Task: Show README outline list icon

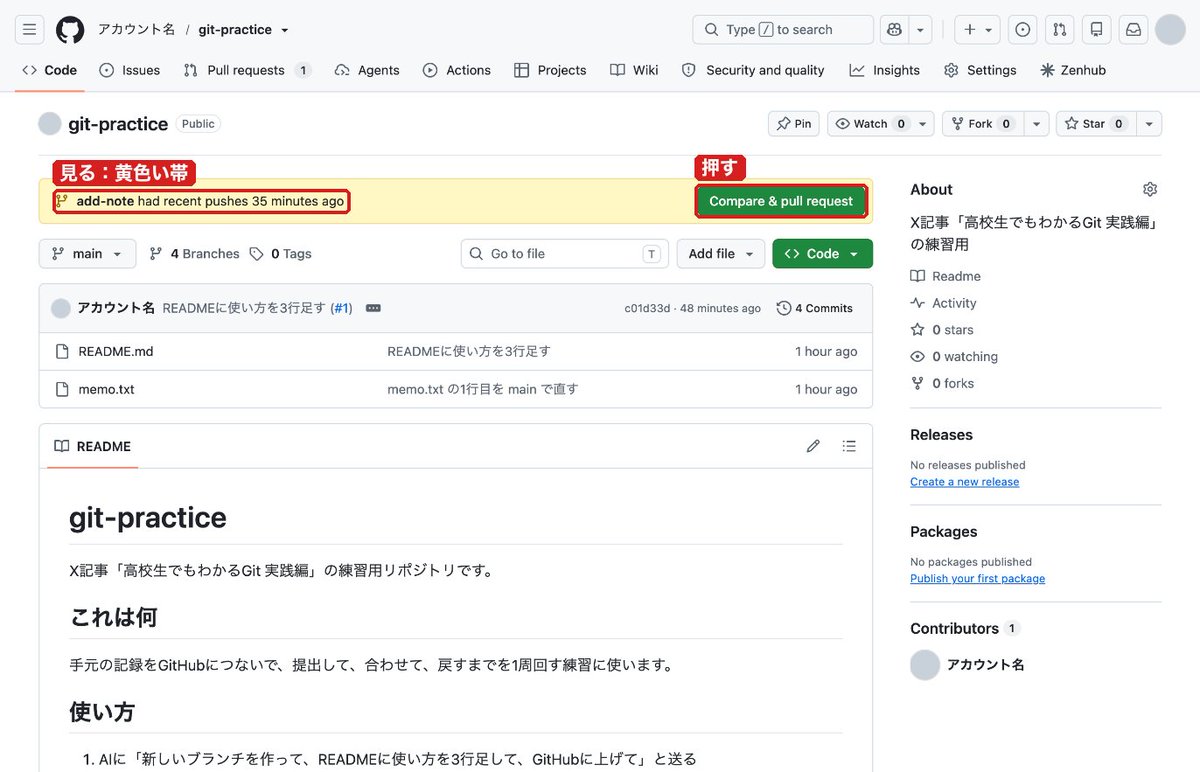Action: pos(849,446)
